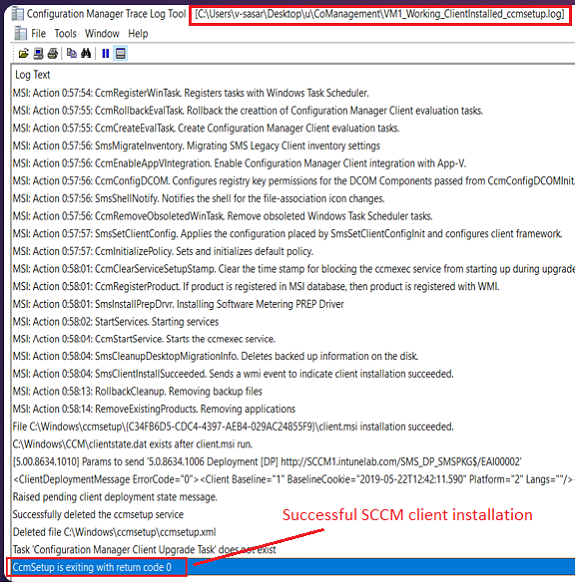Select the SmsCleanupDesktopMigrationInfo log line
Viewport: 575px width, 583px height.
coord(293,356)
